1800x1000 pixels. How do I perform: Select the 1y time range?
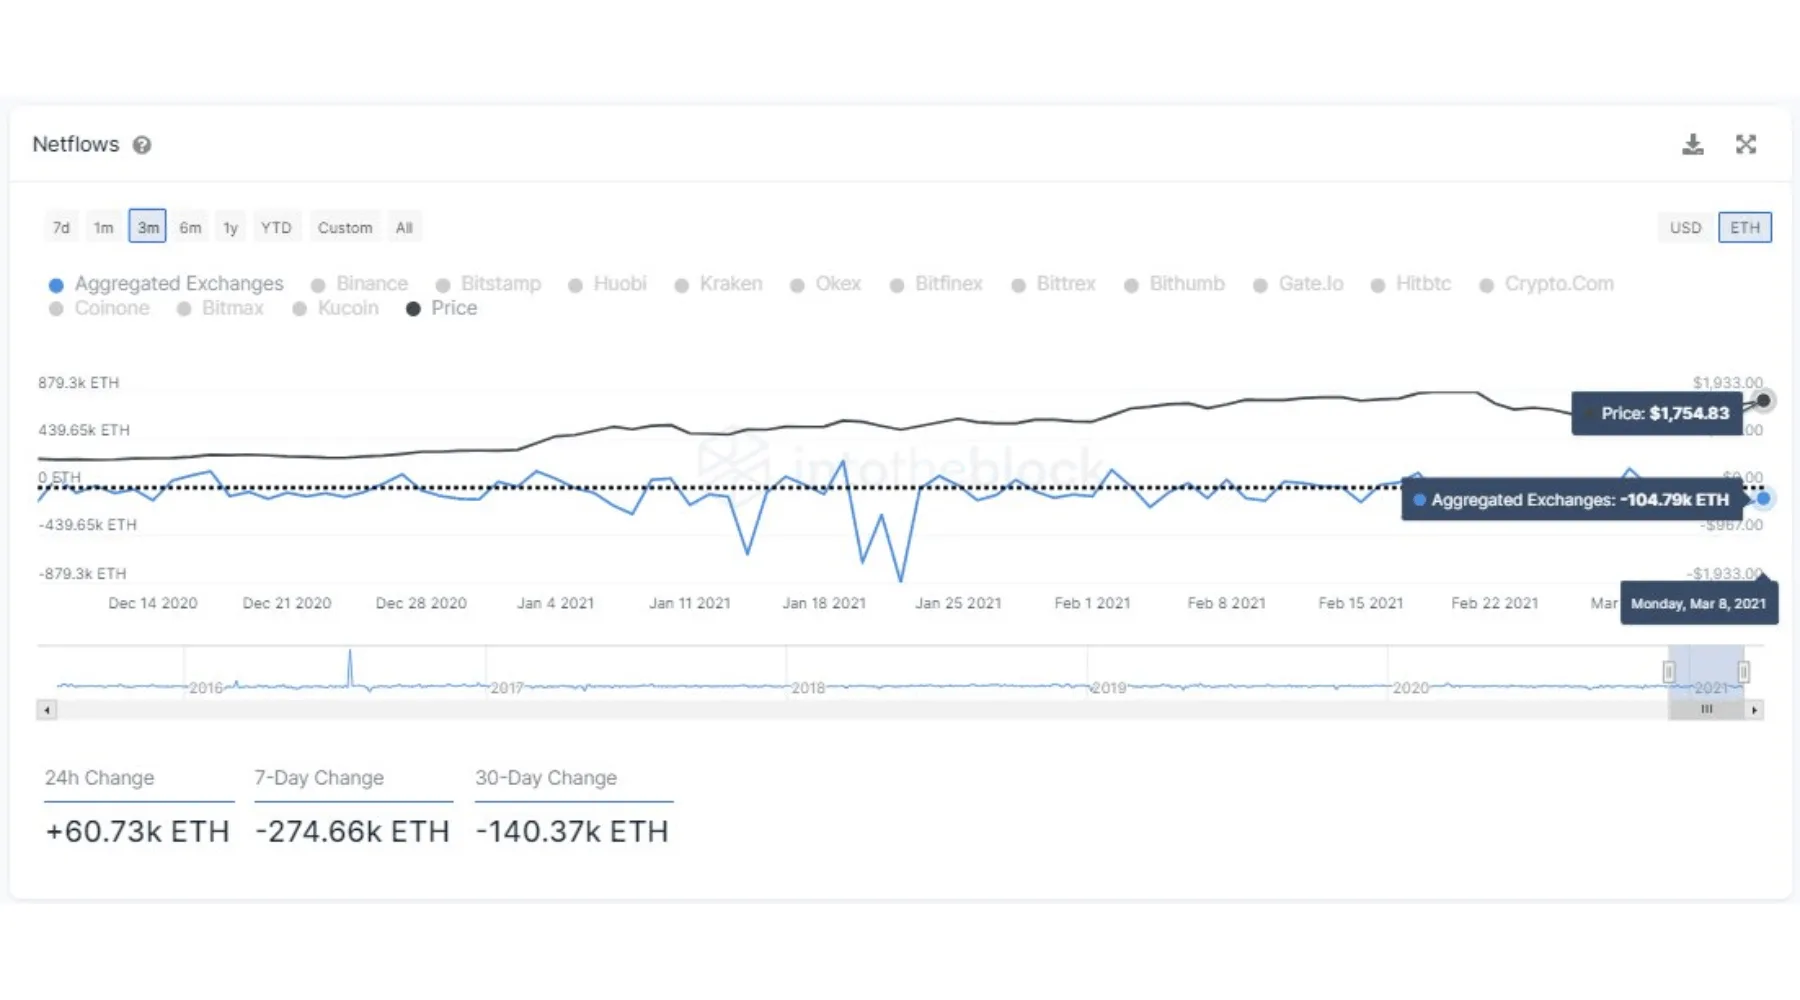pos(230,228)
